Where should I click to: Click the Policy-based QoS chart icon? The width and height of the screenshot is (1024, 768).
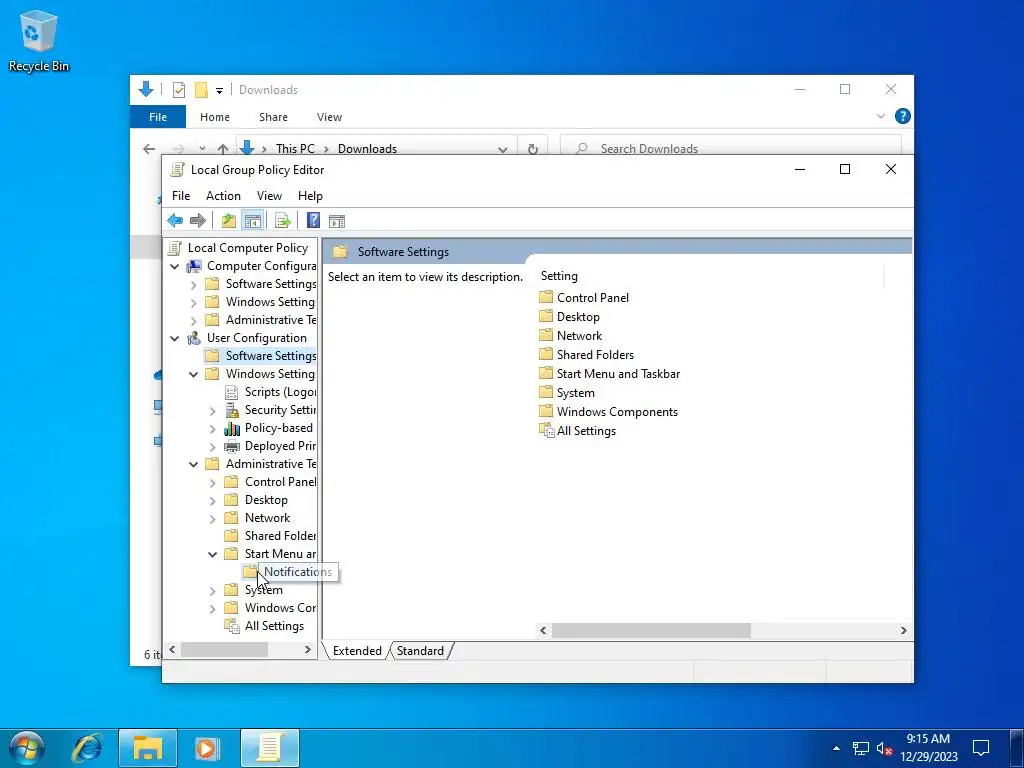click(x=232, y=428)
